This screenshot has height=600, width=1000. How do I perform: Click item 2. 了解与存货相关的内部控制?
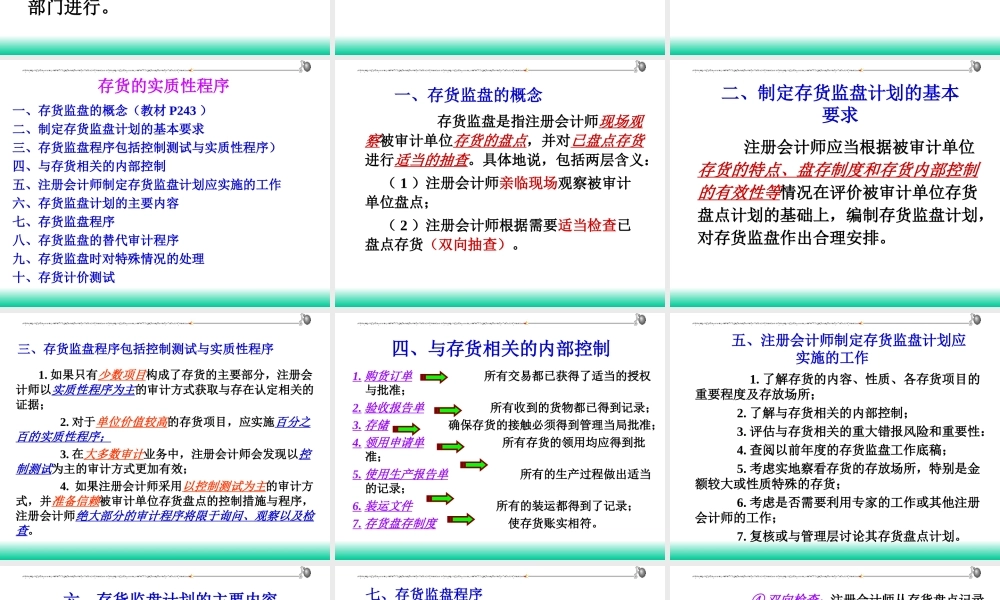tap(823, 413)
